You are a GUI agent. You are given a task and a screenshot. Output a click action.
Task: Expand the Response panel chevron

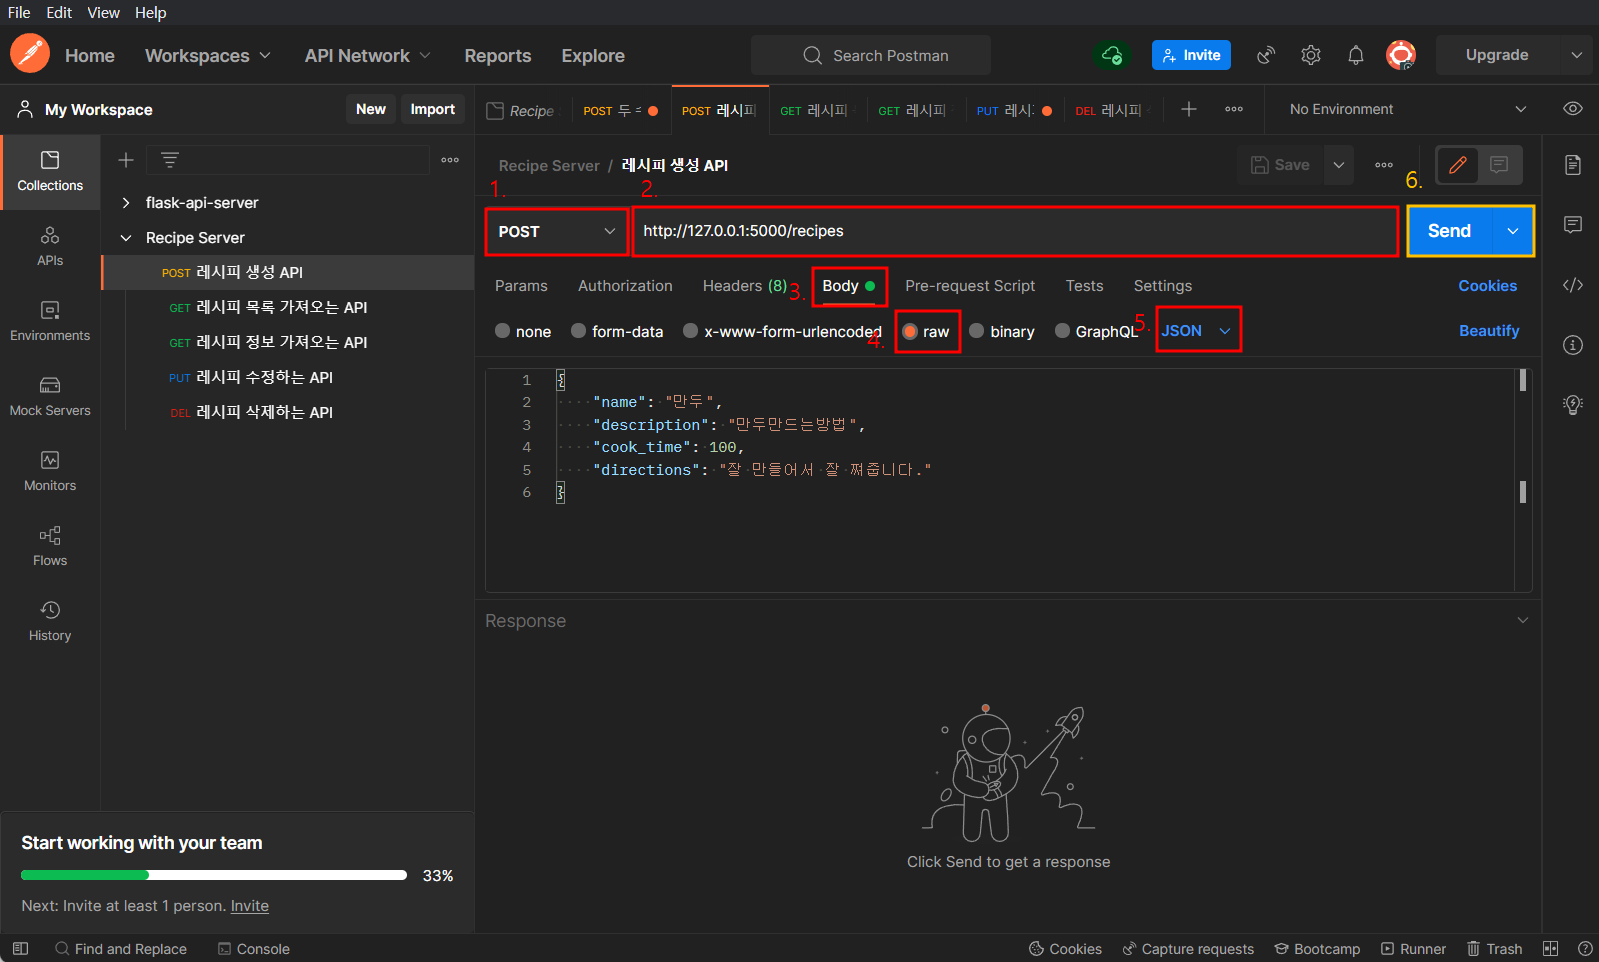[1522, 620]
